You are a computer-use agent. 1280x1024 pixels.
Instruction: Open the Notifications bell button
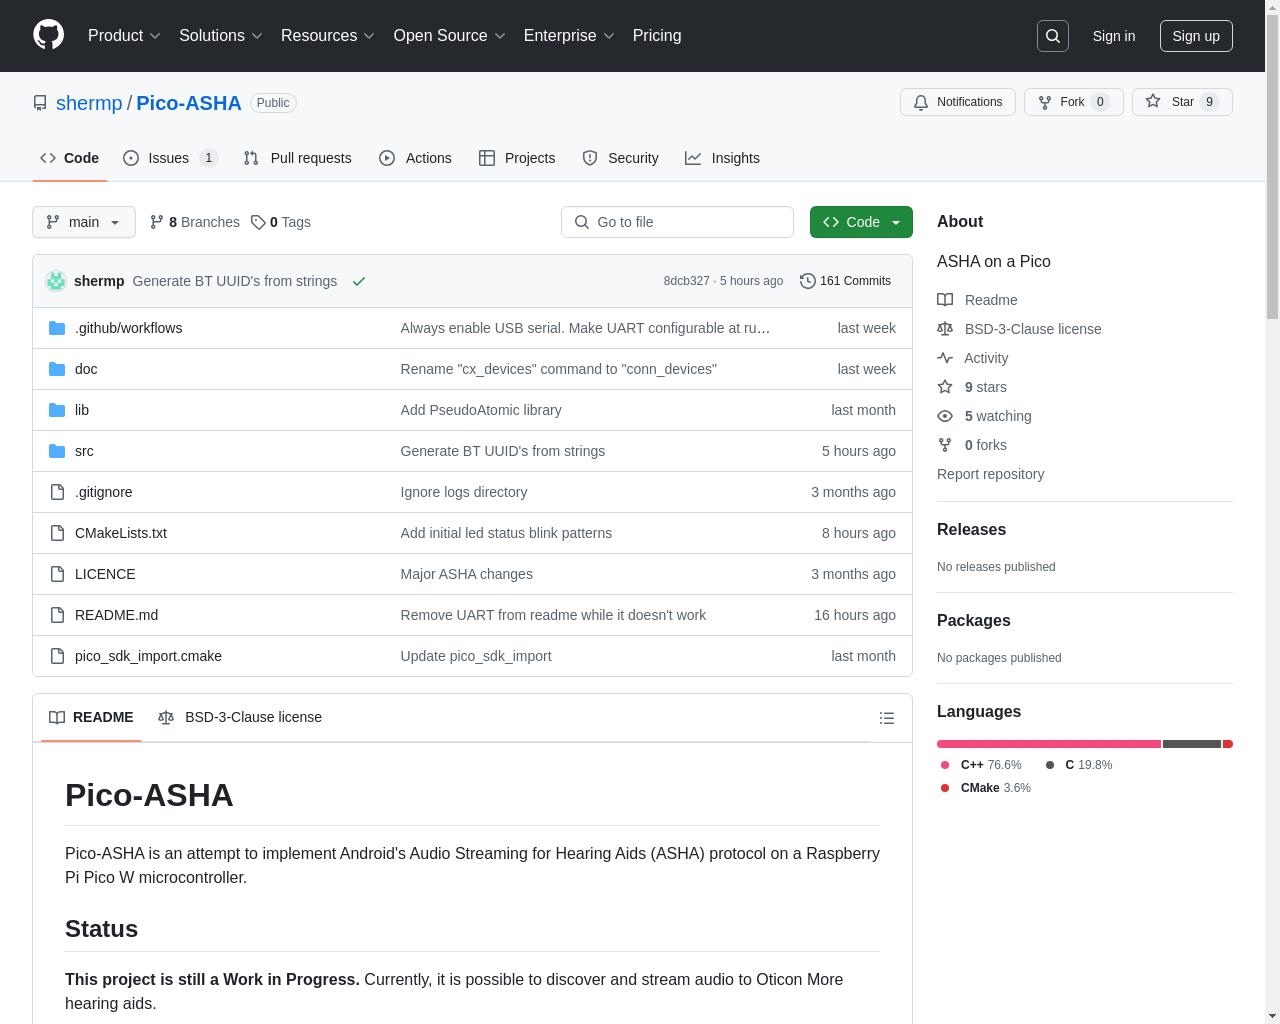coord(958,102)
